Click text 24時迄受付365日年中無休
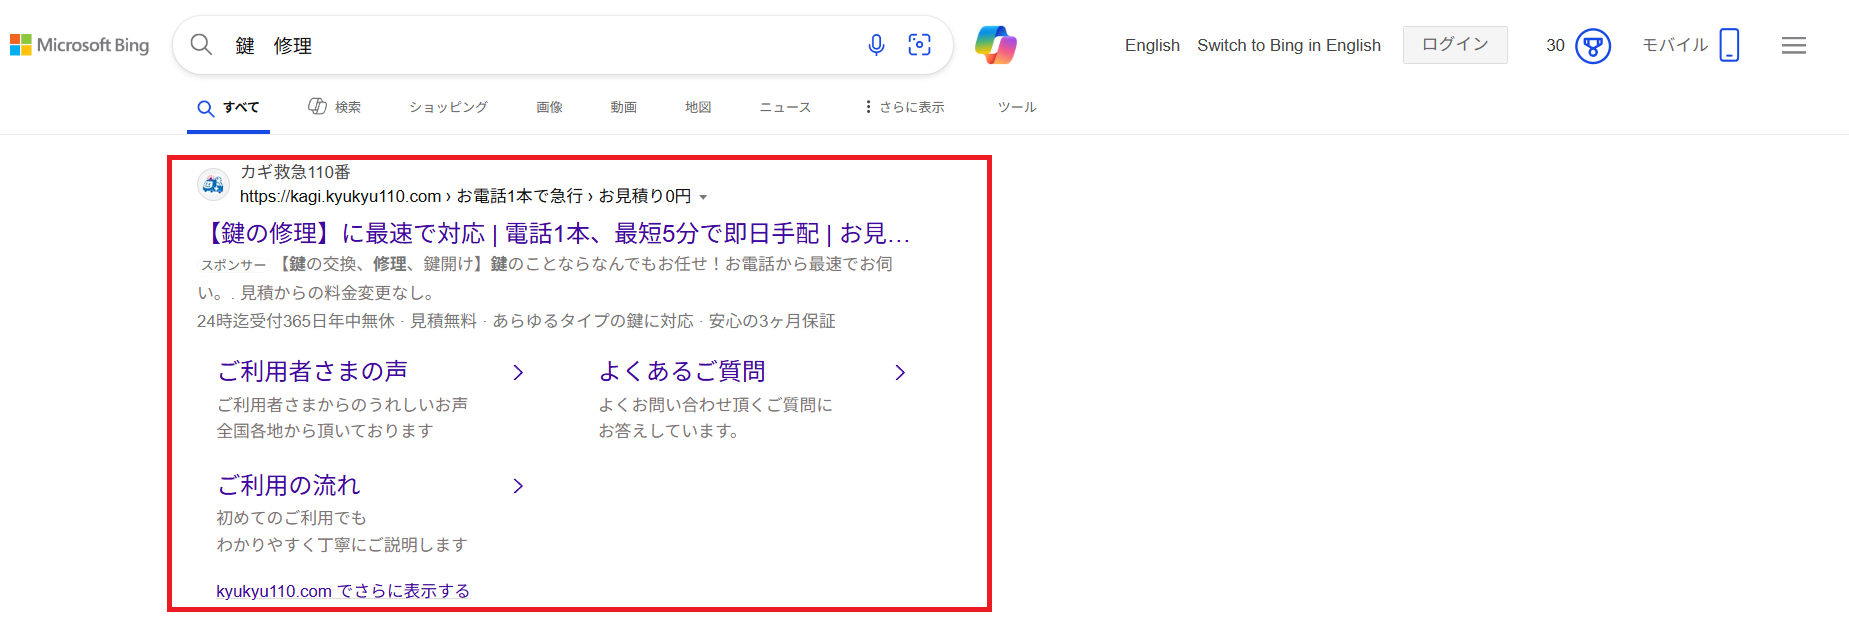 pos(296,321)
